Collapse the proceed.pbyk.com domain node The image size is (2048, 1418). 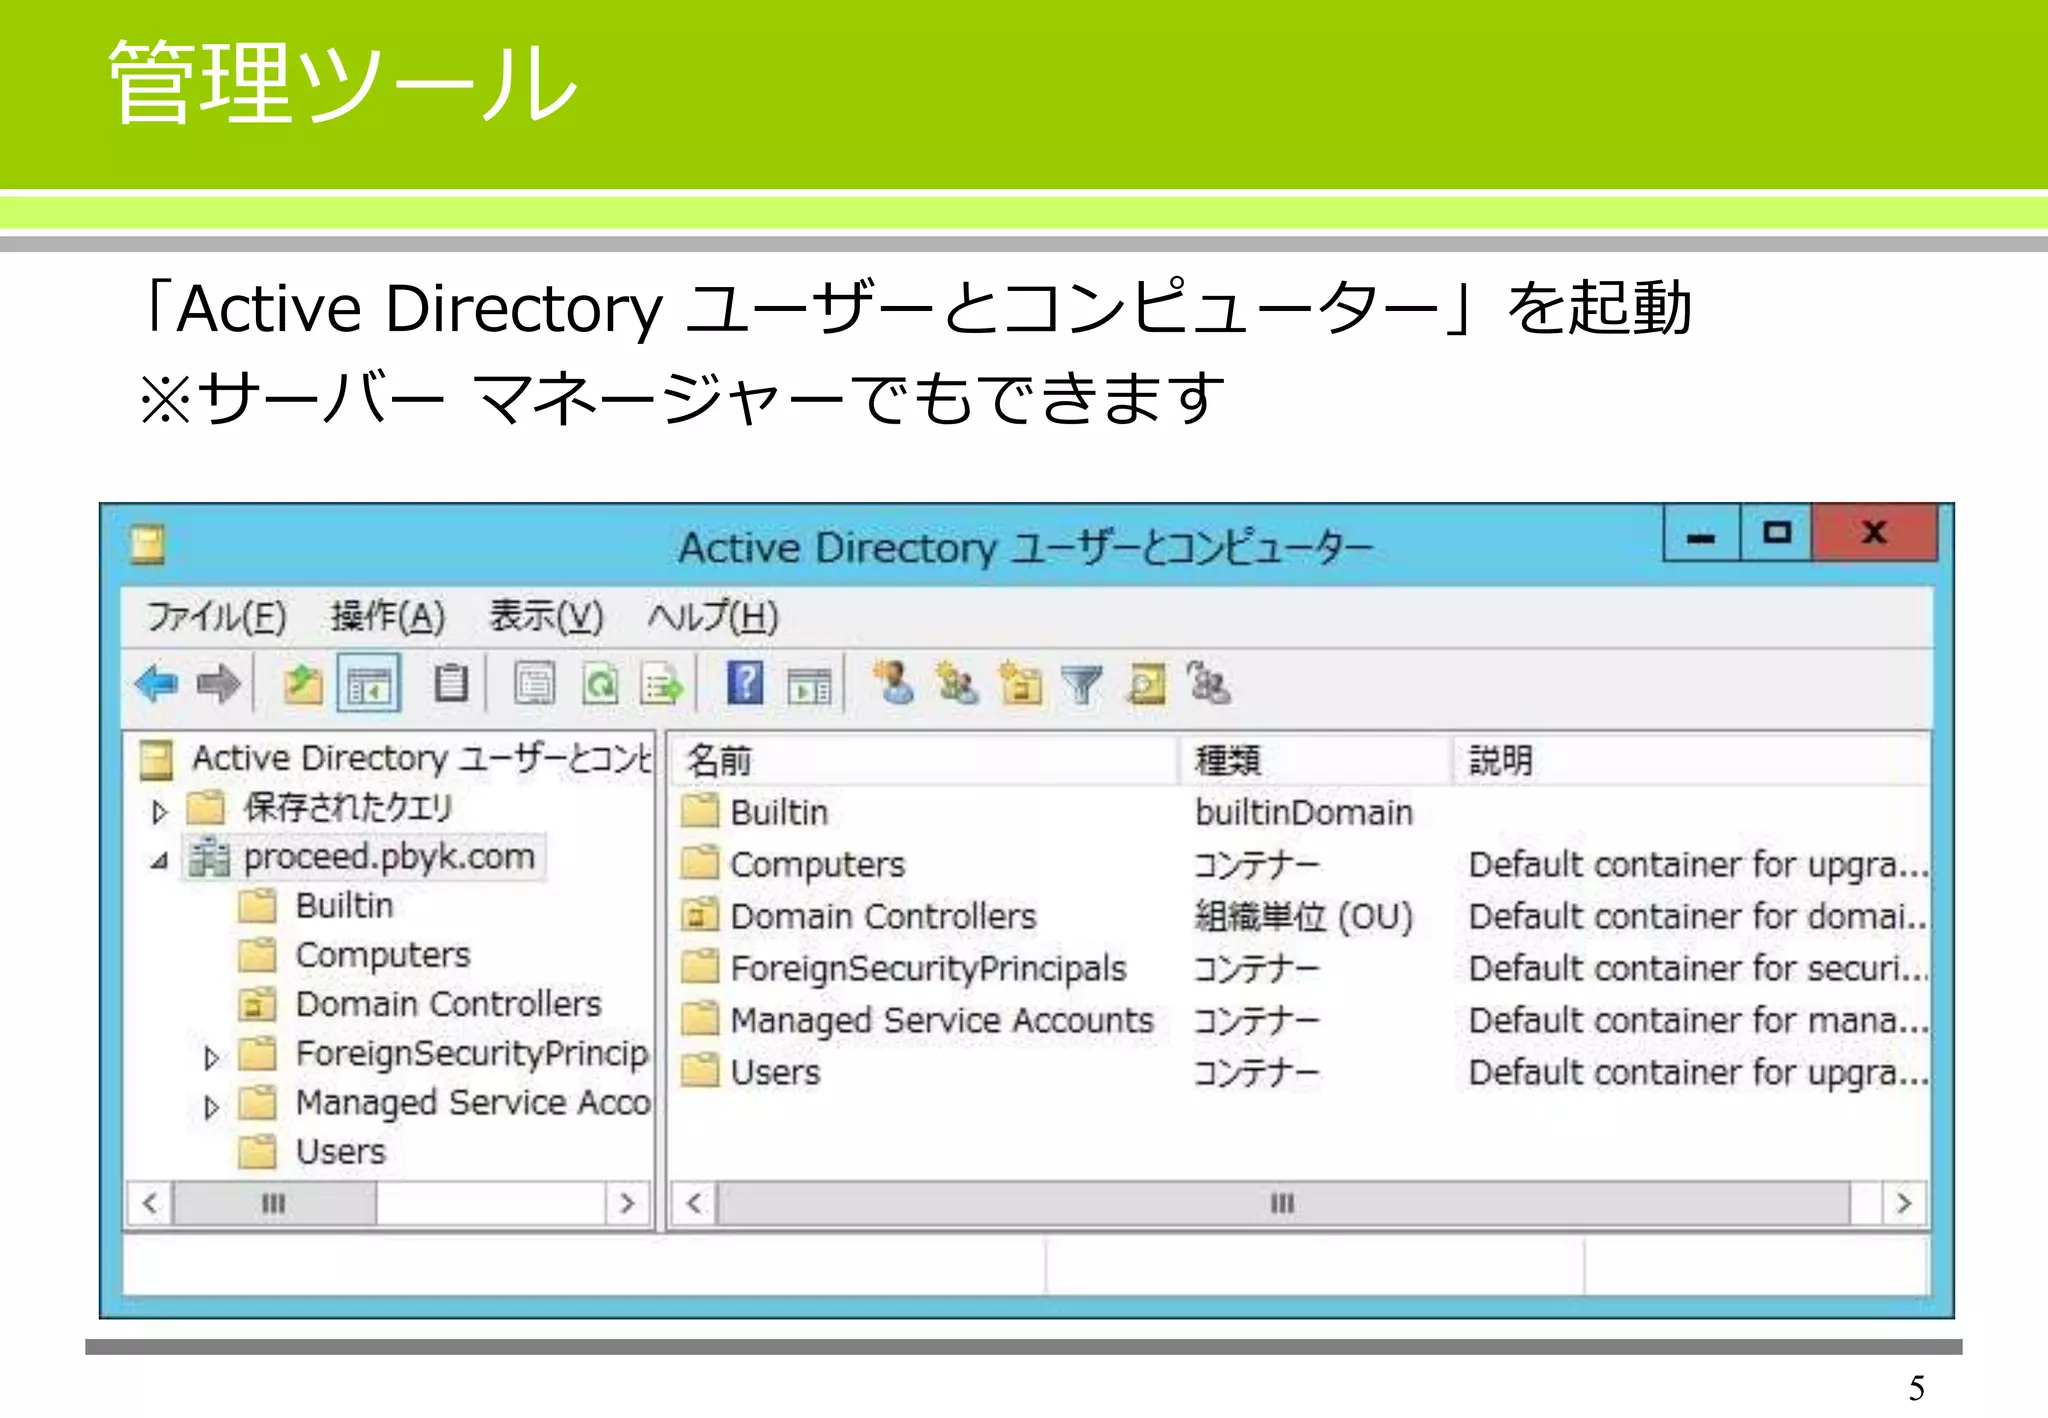tap(159, 860)
